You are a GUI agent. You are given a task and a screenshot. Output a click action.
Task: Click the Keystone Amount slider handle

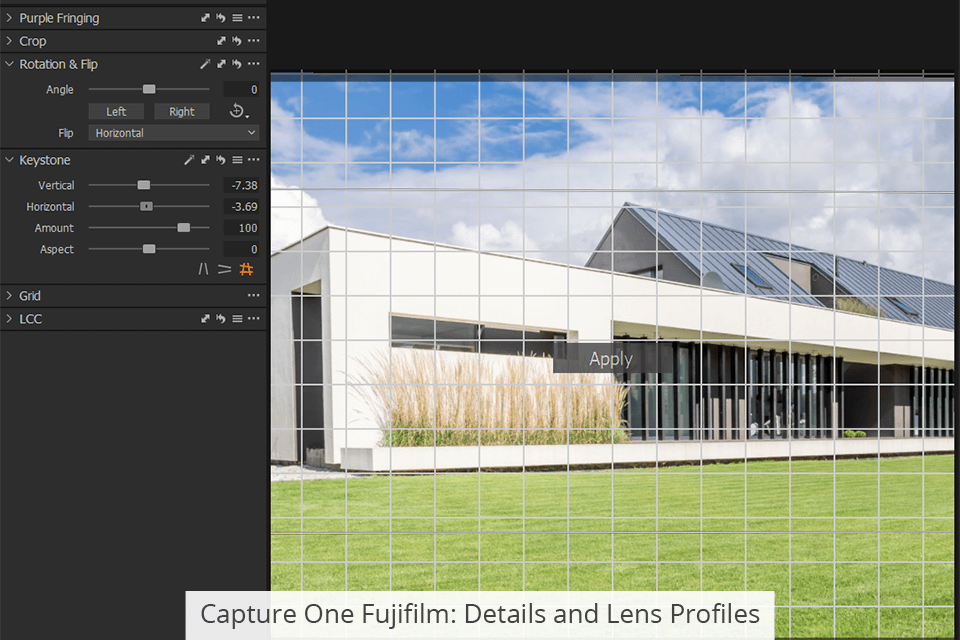184,228
